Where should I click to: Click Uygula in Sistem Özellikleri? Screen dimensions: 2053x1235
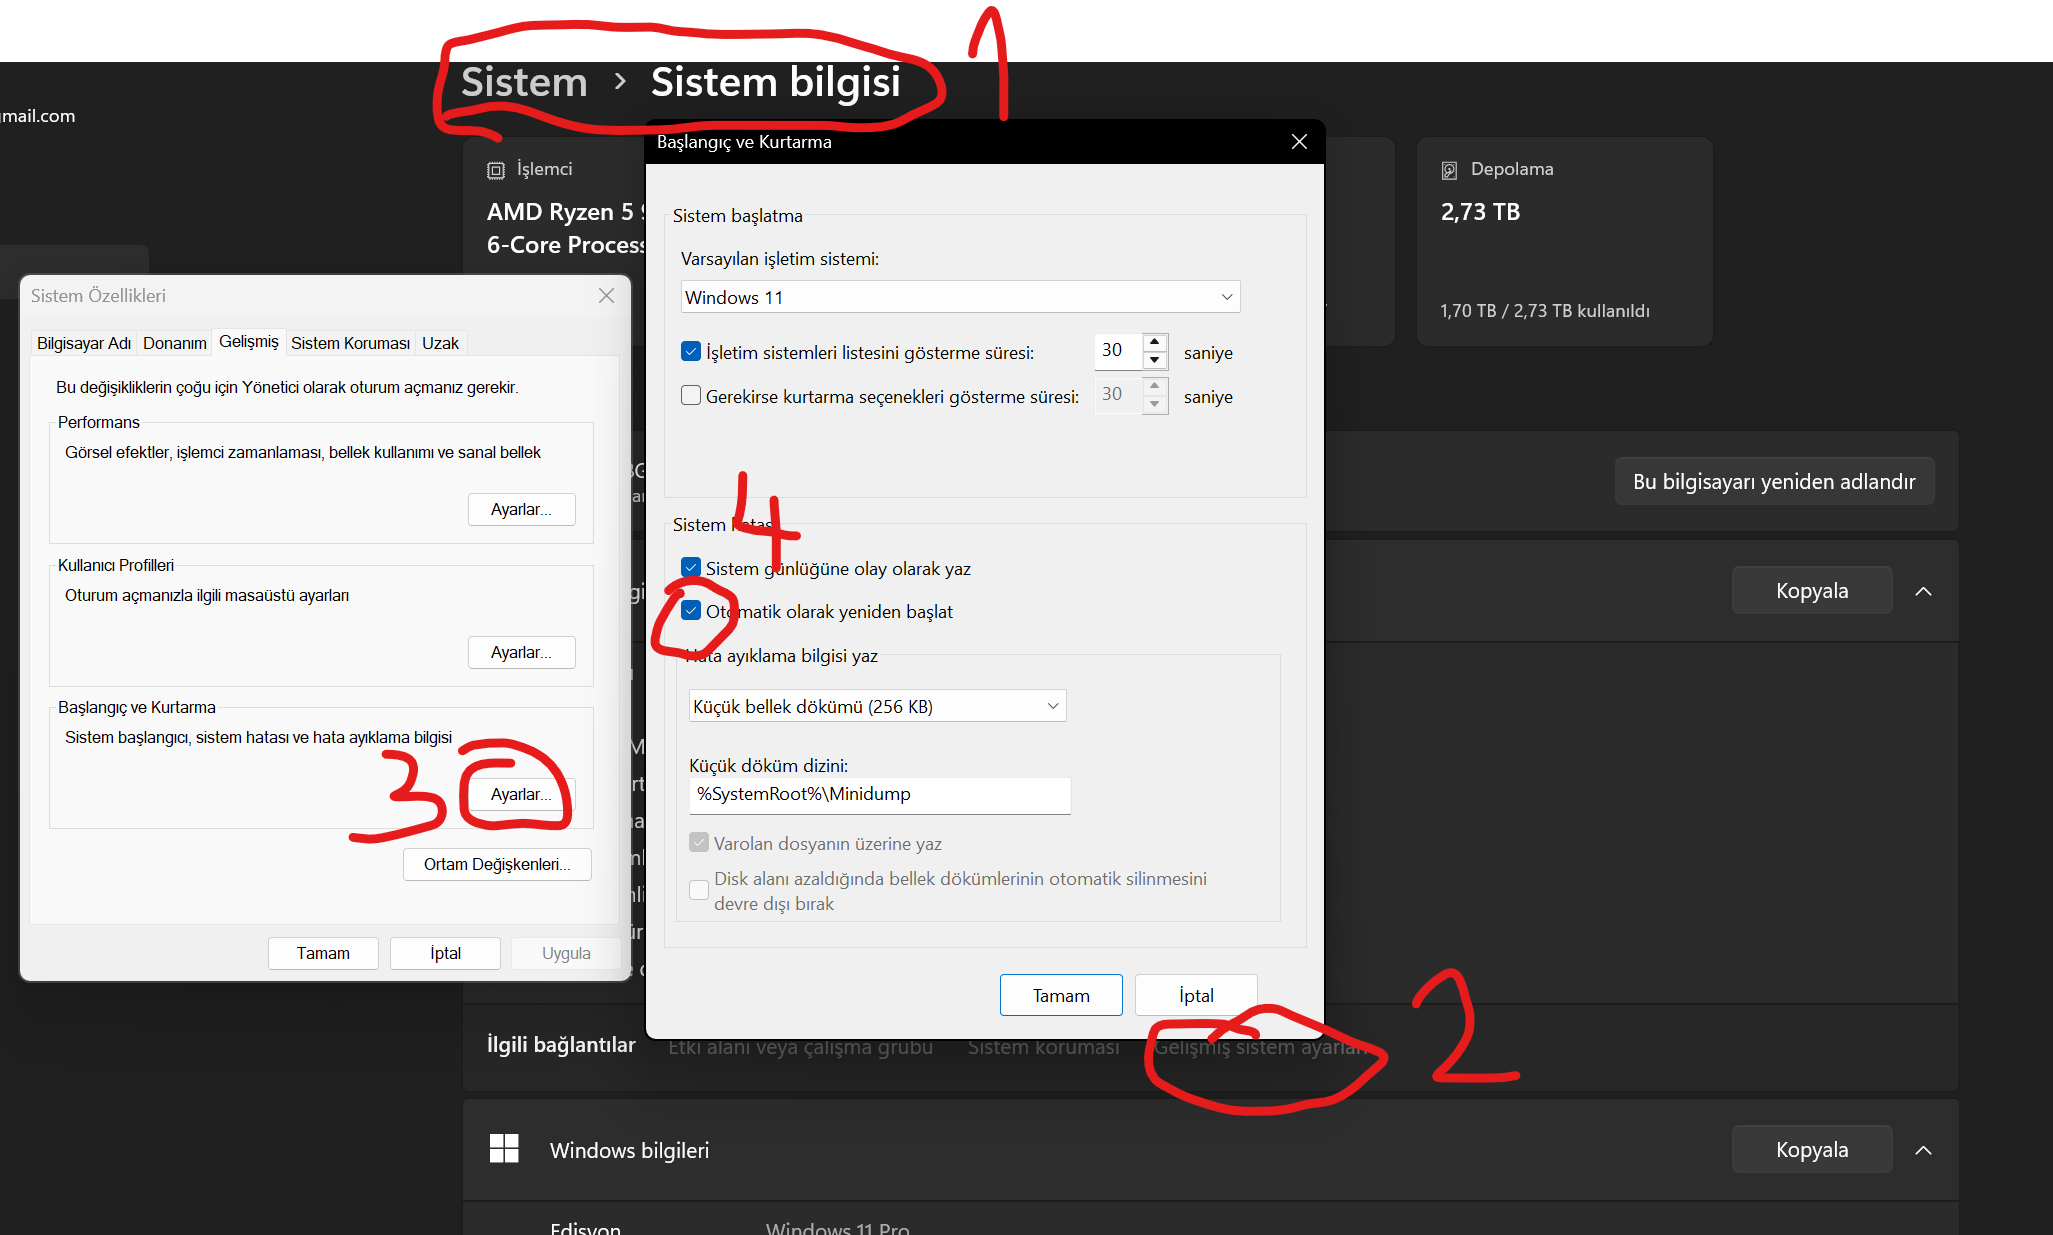tap(566, 953)
